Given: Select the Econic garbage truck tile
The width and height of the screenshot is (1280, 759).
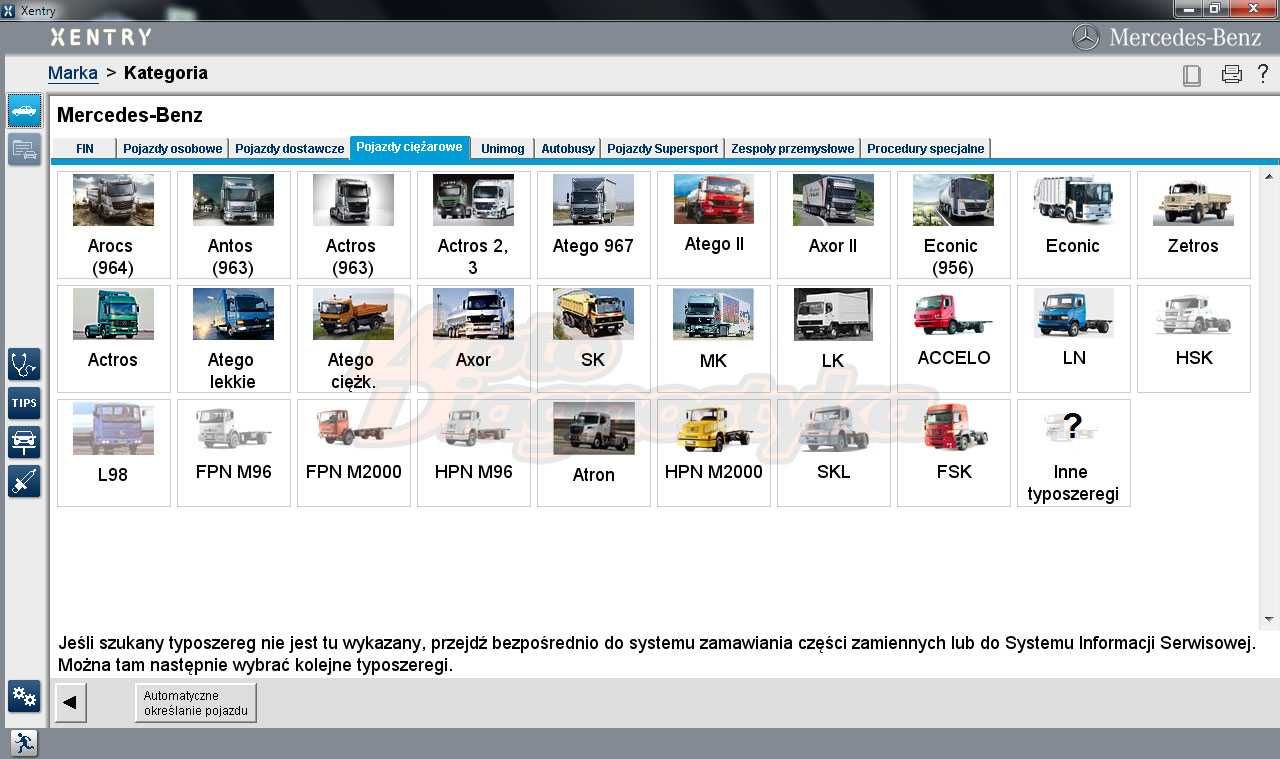Looking at the screenshot, I should coord(1074,225).
